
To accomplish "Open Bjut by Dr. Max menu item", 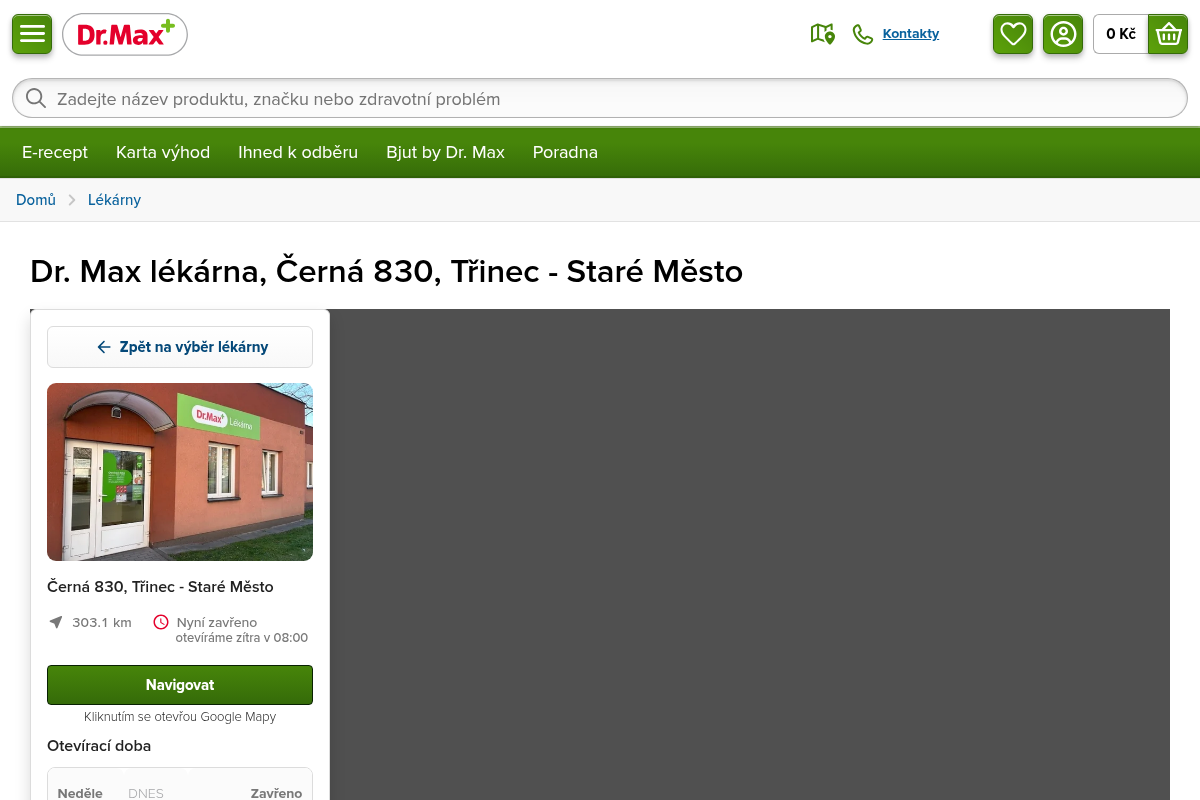I will (x=445, y=152).
